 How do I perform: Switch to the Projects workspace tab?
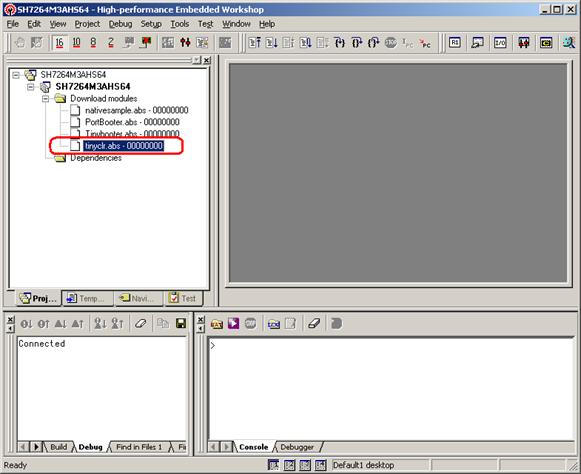tap(38, 298)
